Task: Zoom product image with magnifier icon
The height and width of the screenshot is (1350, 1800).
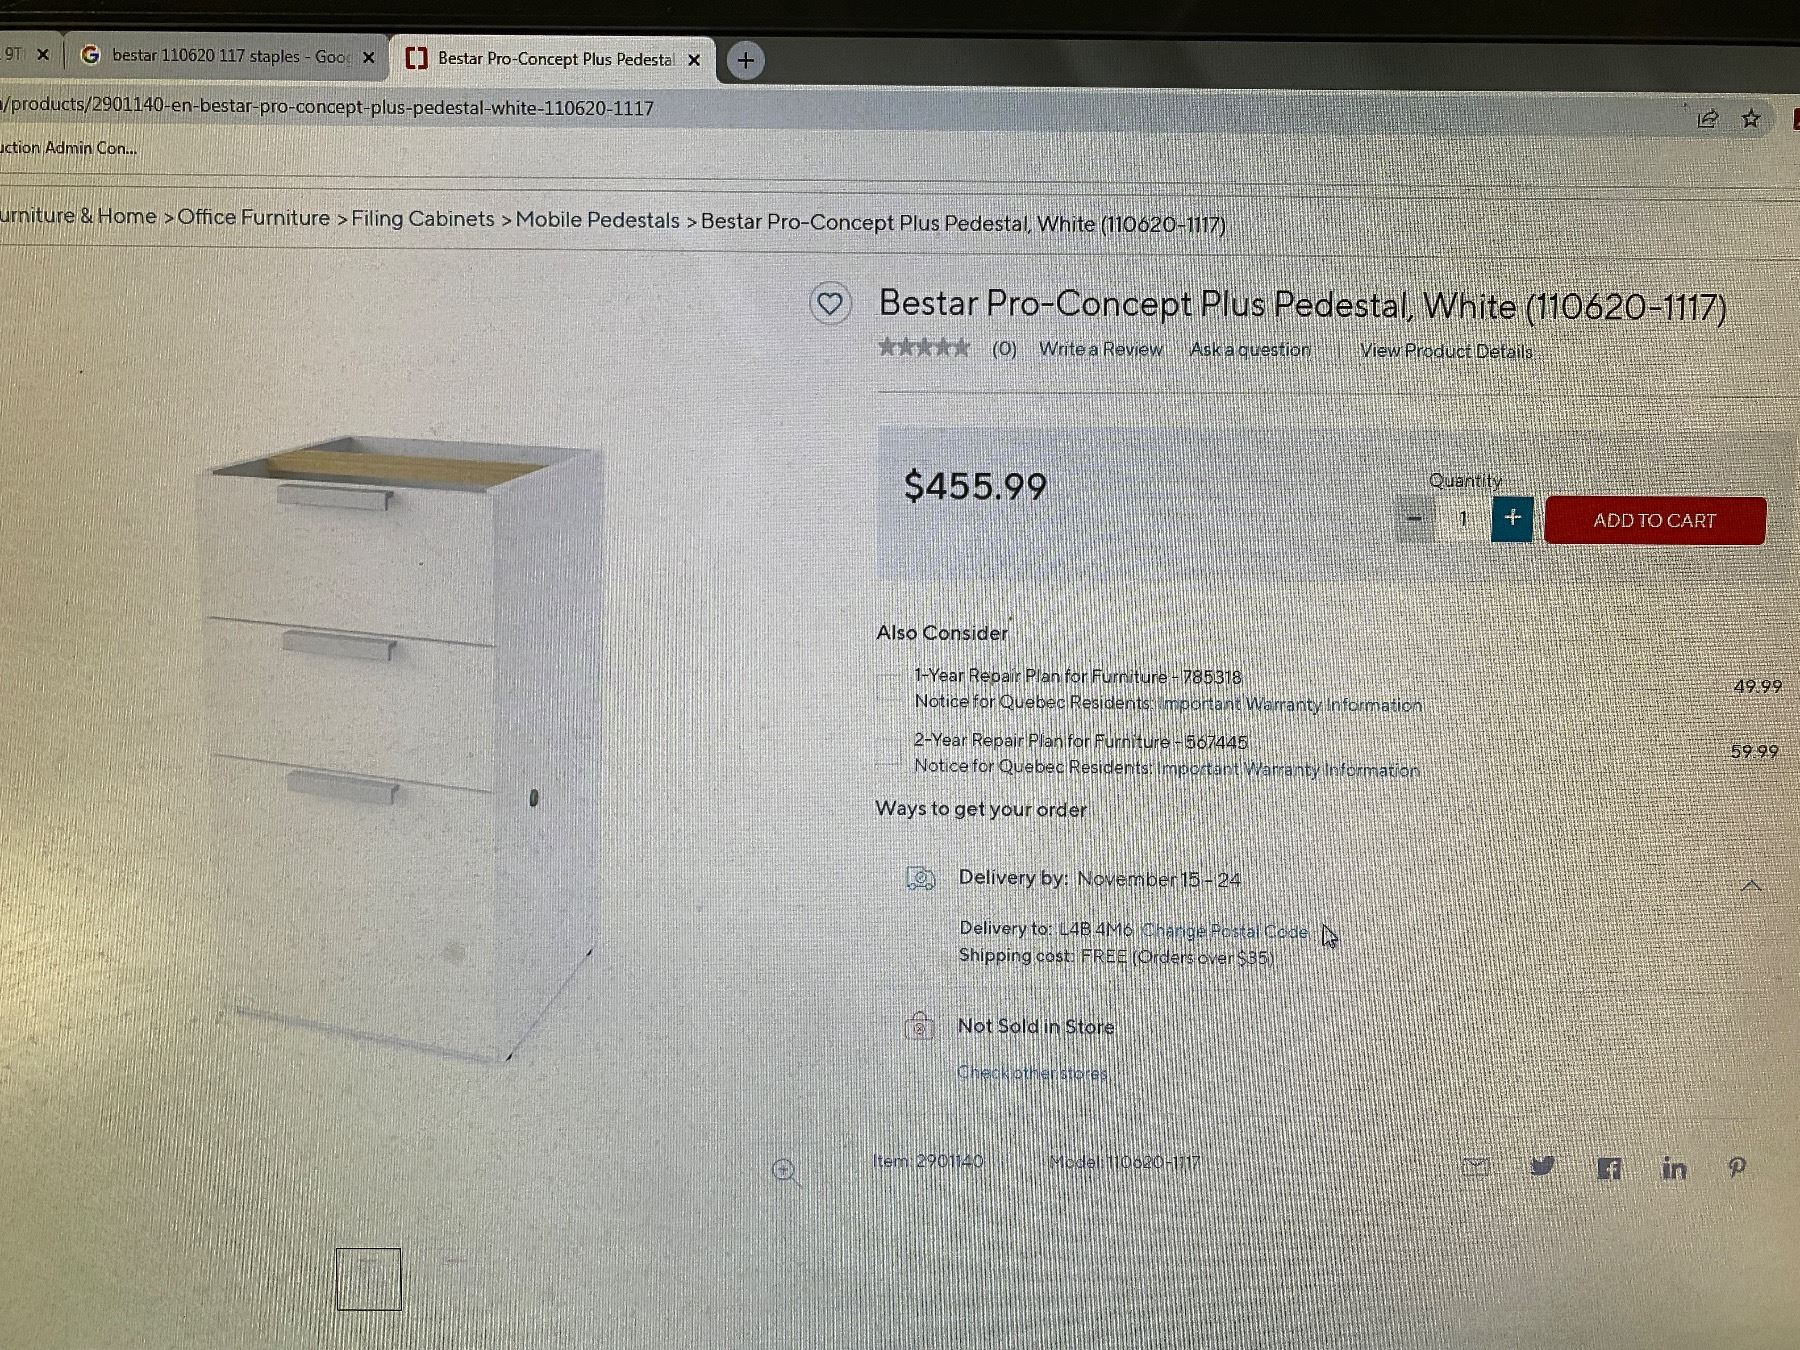Action: [786, 1171]
